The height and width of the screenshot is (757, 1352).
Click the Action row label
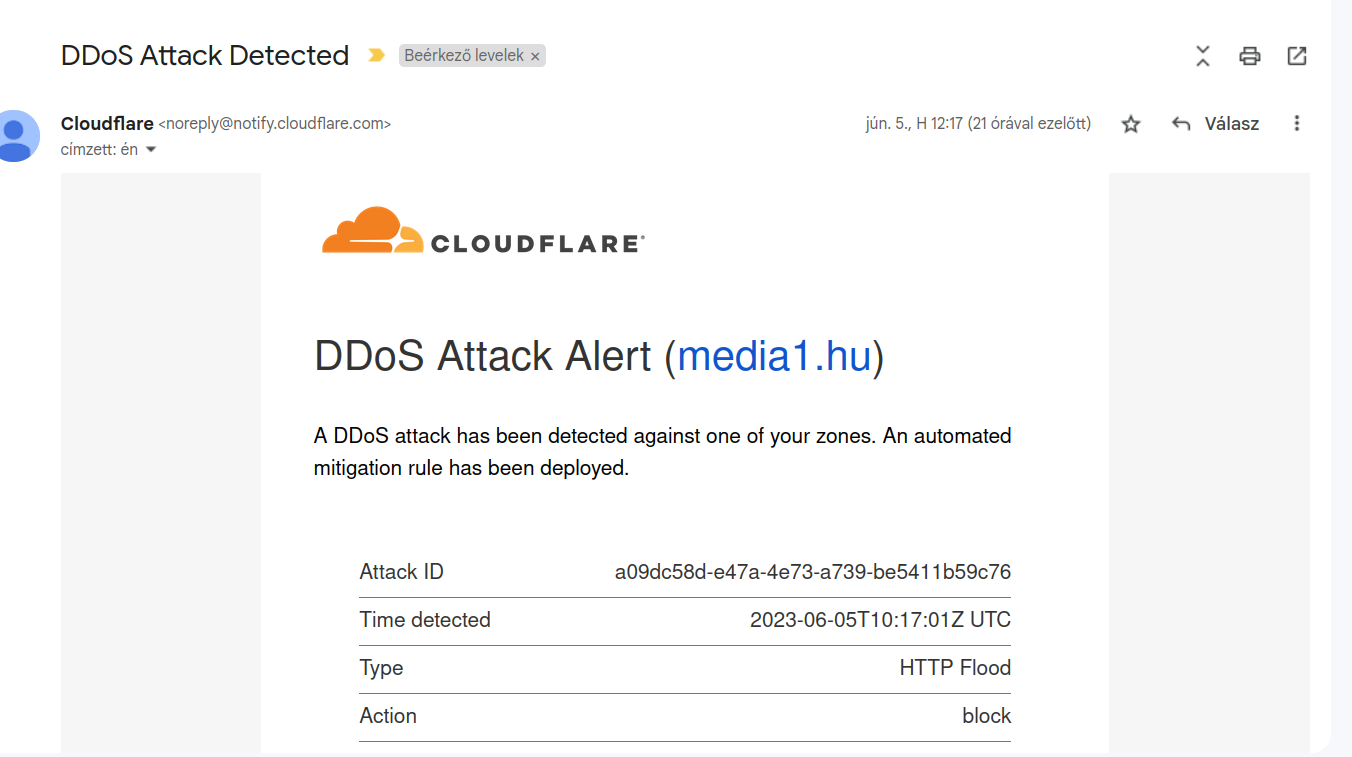click(x=388, y=716)
